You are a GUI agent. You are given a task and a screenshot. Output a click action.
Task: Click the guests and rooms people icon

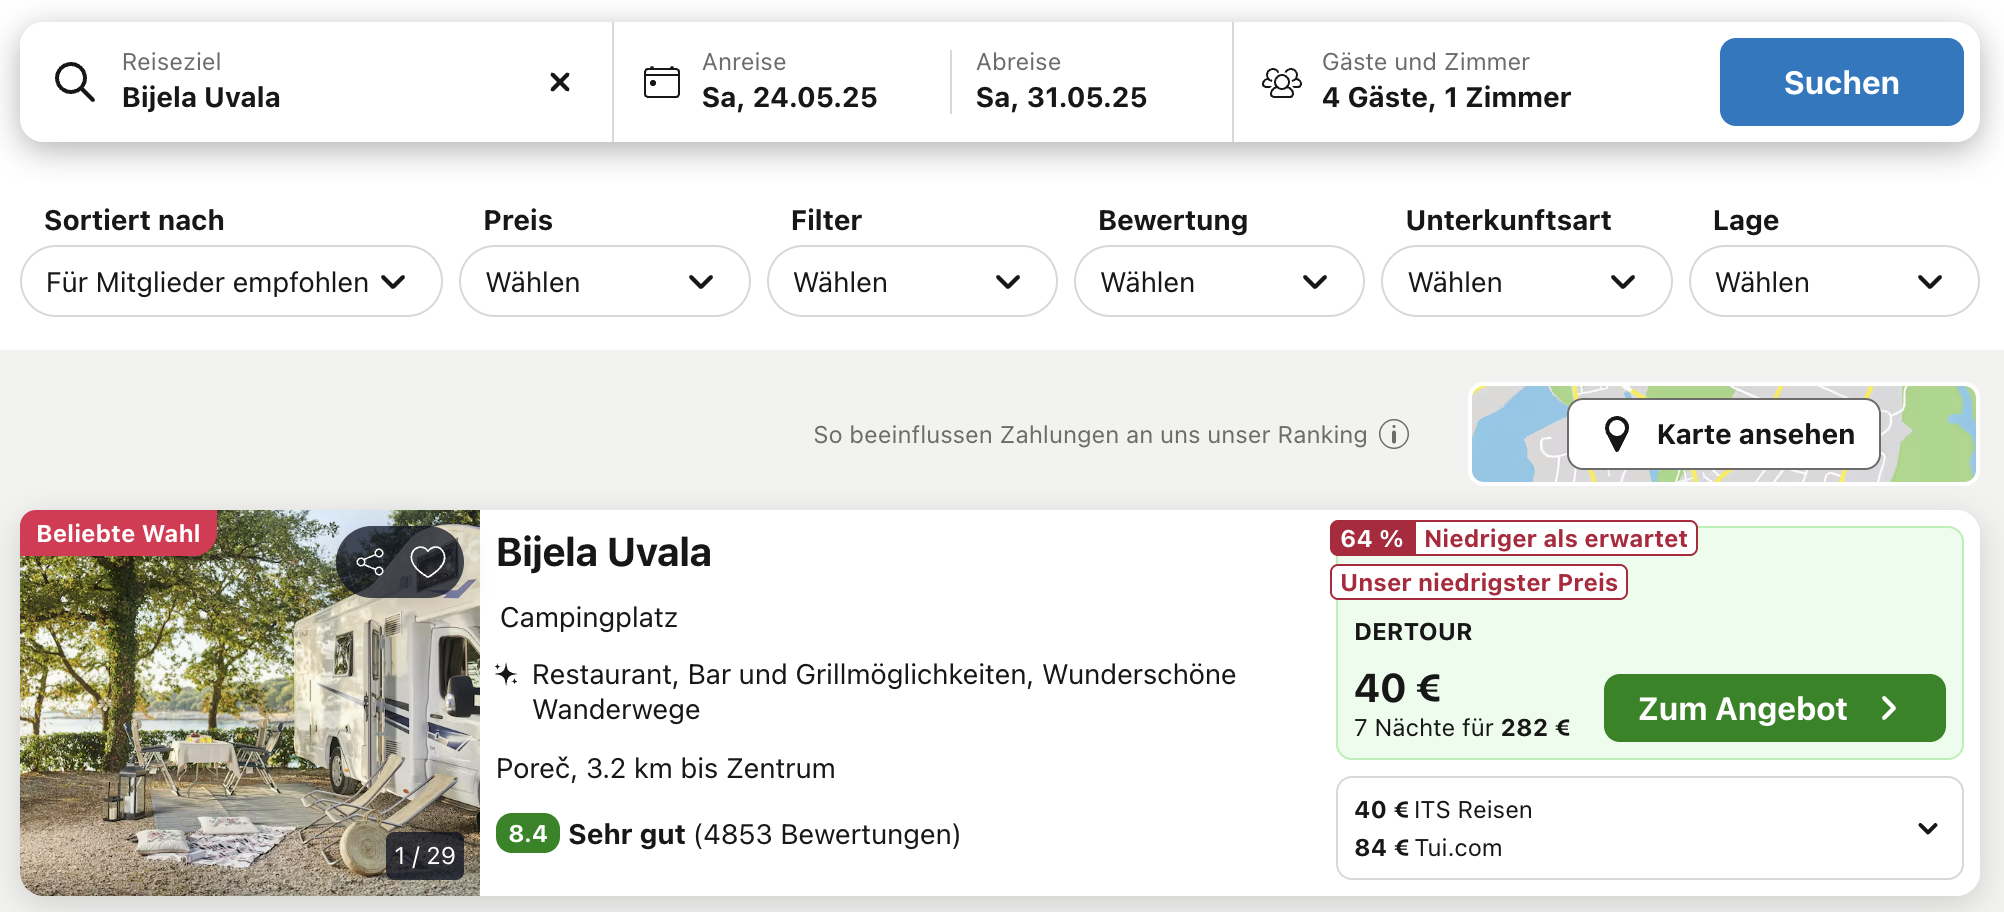(1282, 82)
